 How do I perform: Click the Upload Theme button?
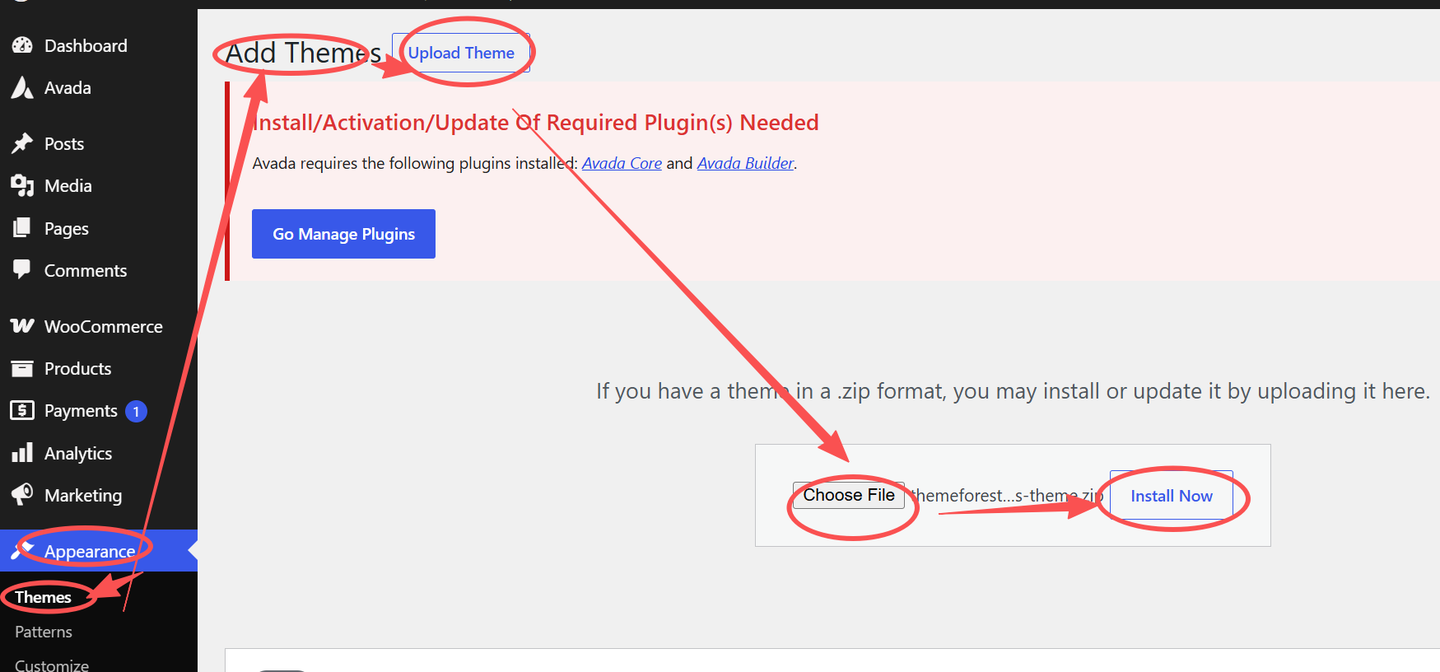tap(461, 53)
